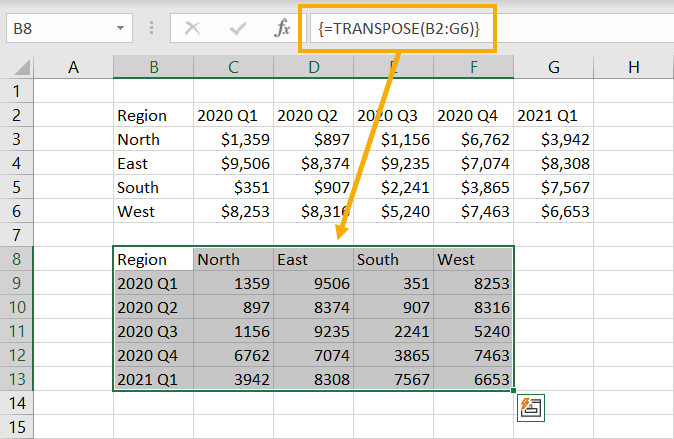This screenshot has height=439, width=674.
Task: Click the cell containing 7463
Action: [x=473, y=356]
